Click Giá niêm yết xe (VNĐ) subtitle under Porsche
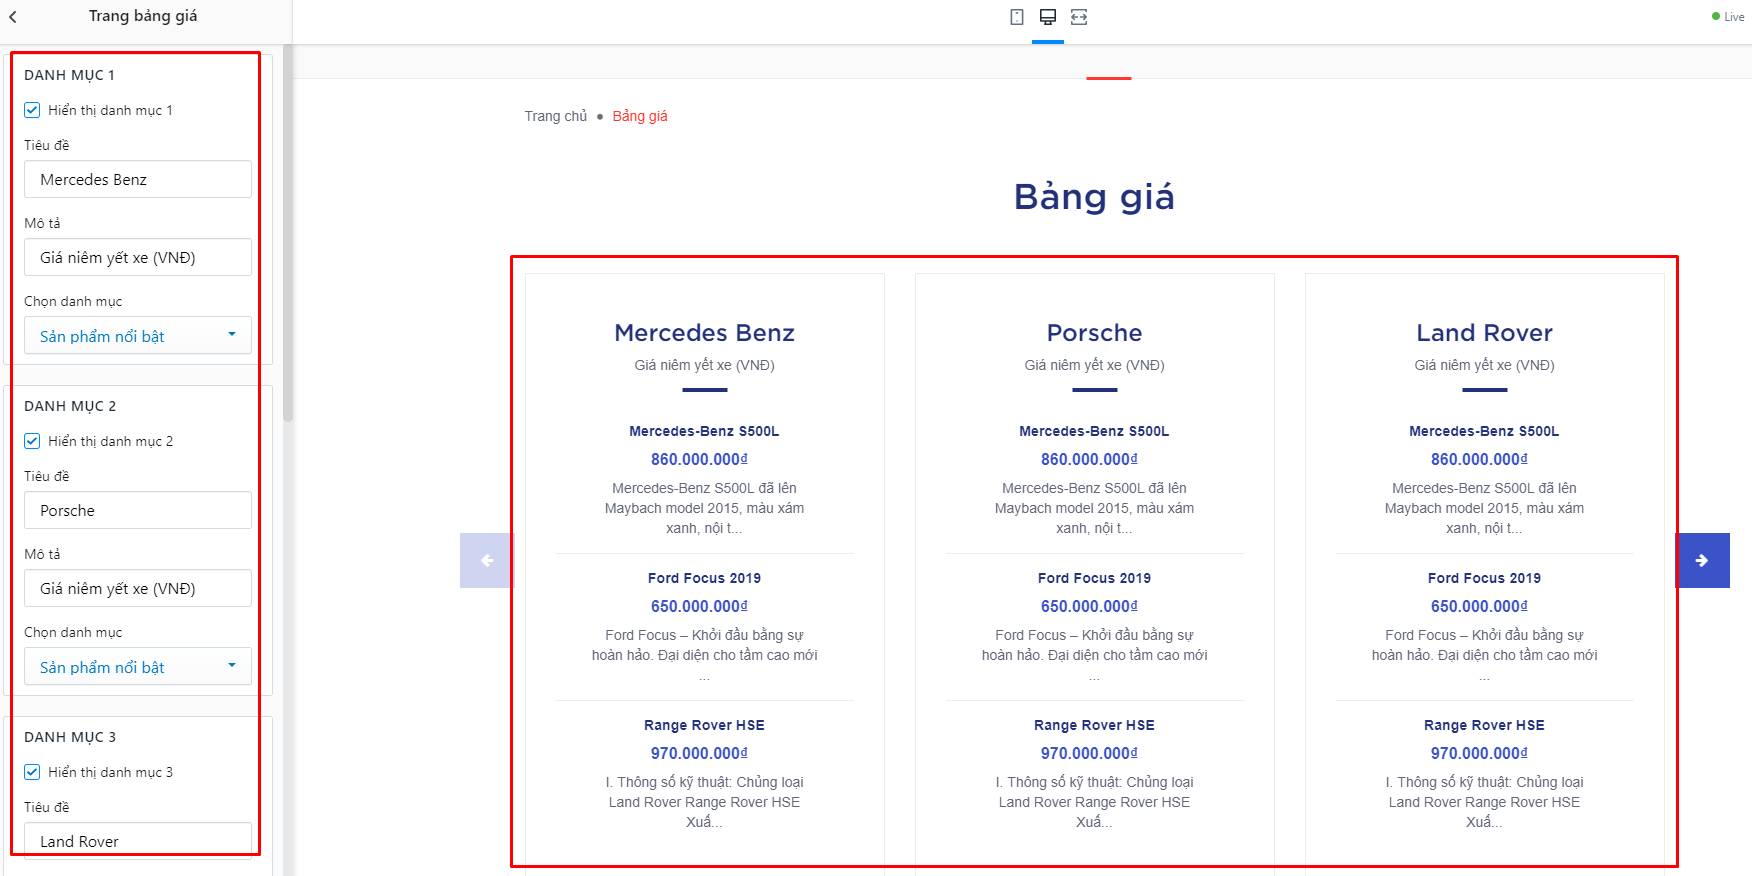 (1094, 365)
